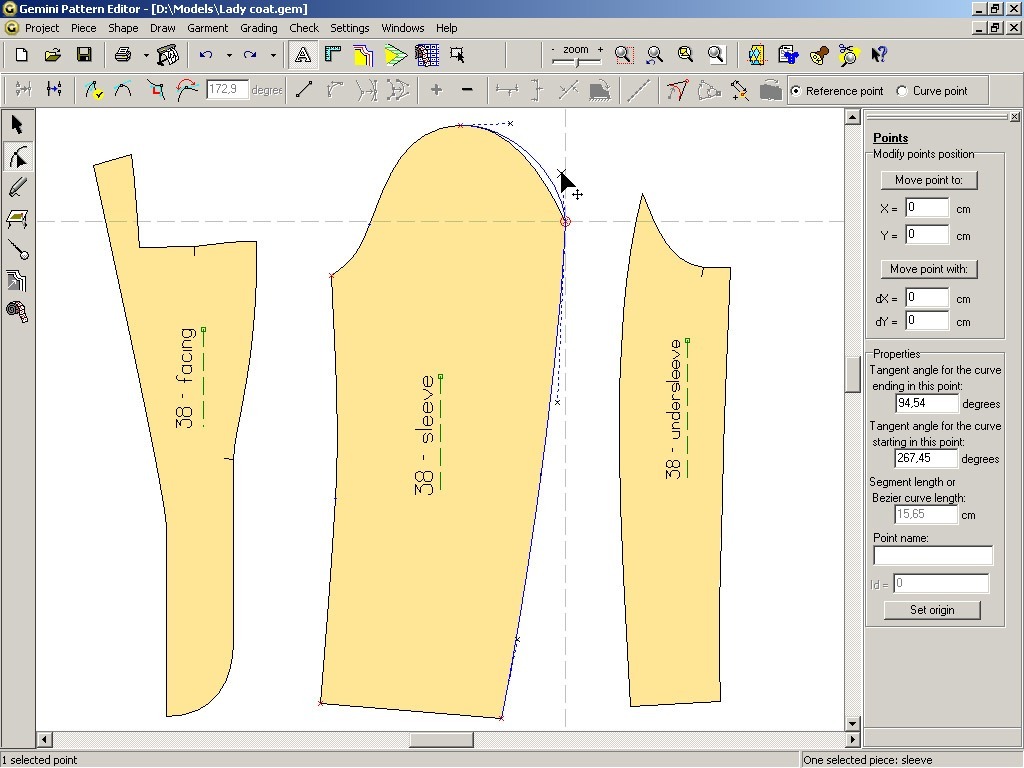Select the arrow selection tool in left toolbar
The width and height of the screenshot is (1024, 768).
tap(17, 125)
